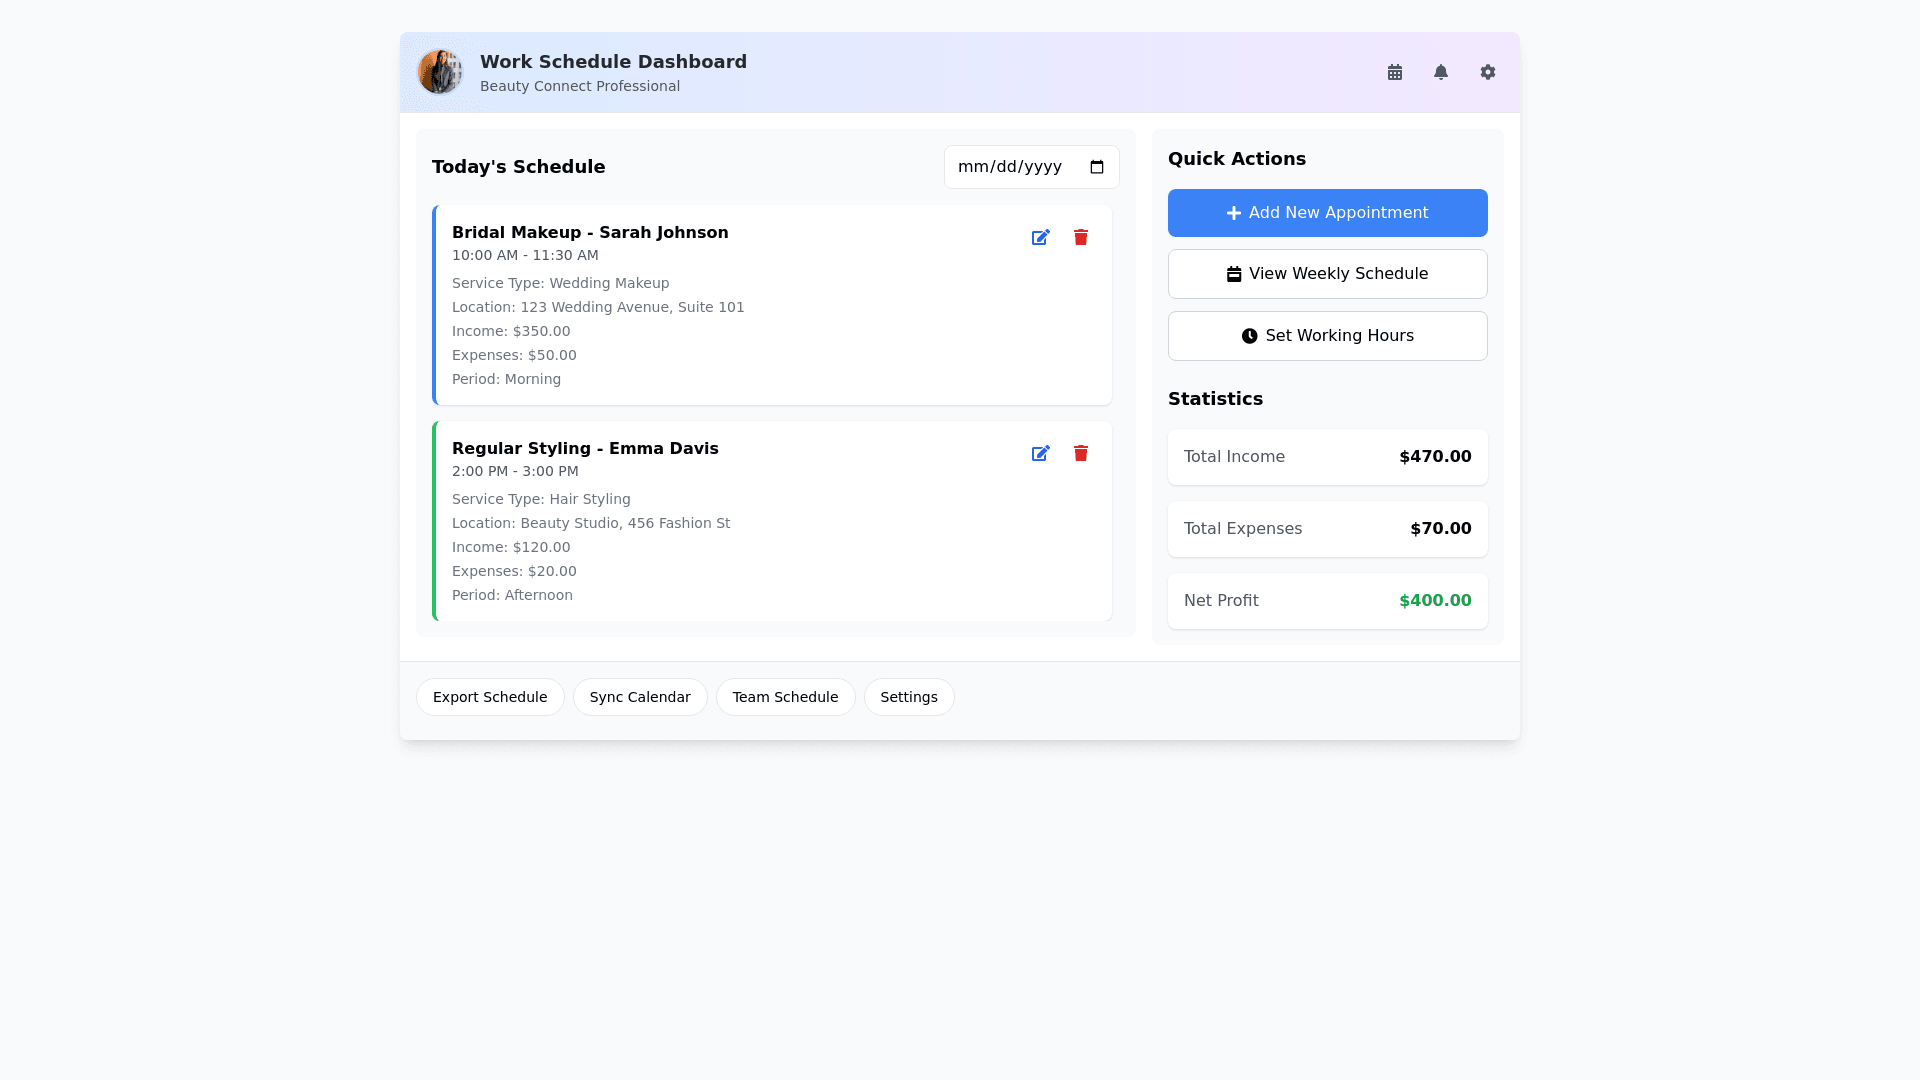Open notifications bell icon
The width and height of the screenshot is (1920, 1080).
1441,72
